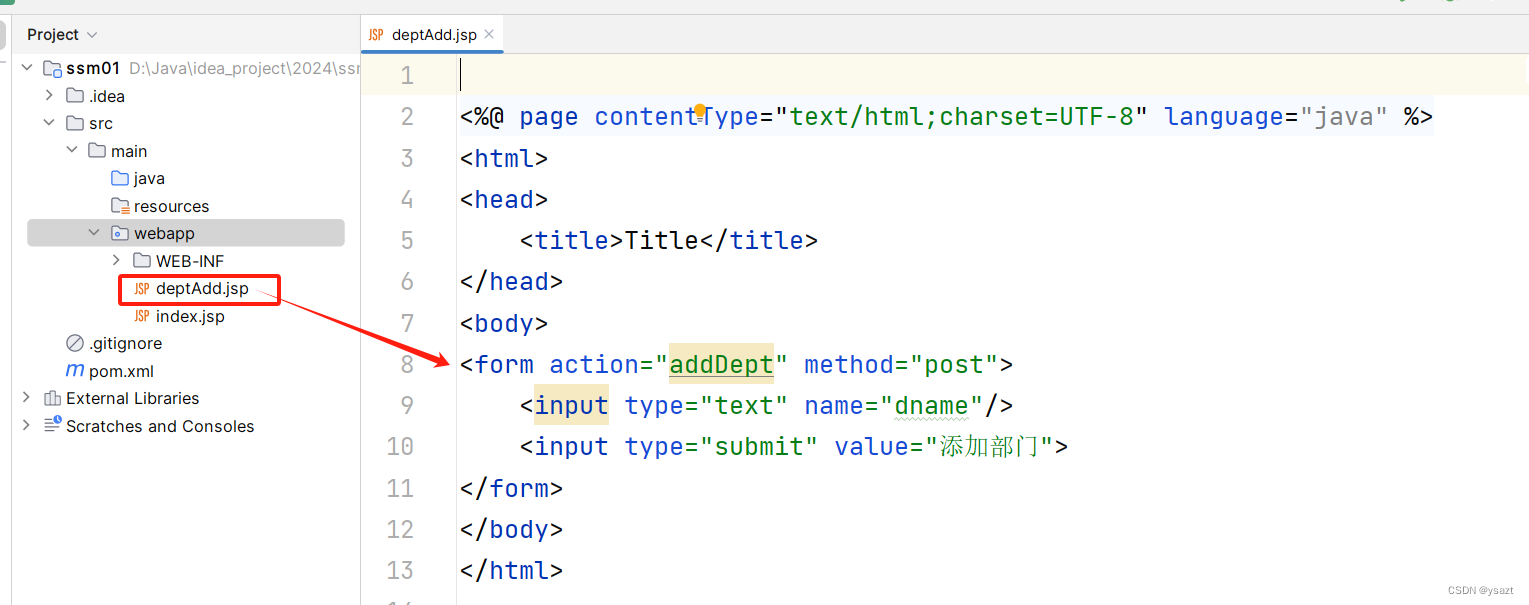Image resolution: width=1529 pixels, height=605 pixels.
Task: Collapse the webapp folder node
Action: (94, 233)
